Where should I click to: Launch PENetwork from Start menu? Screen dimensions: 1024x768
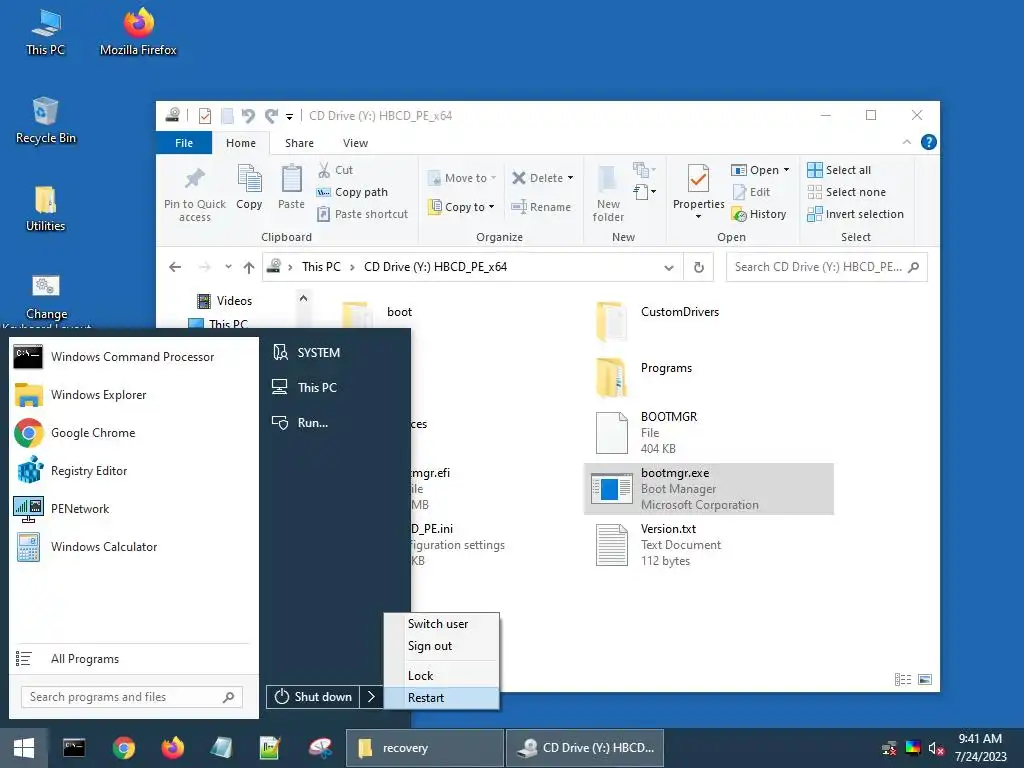tap(133, 509)
